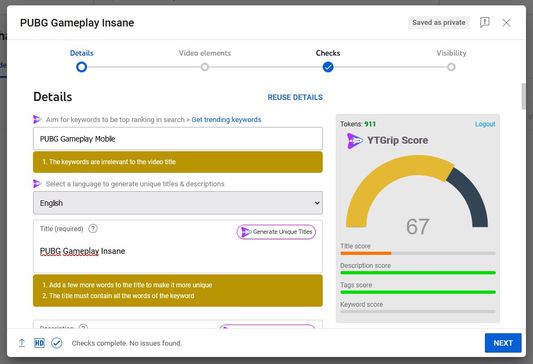Click the NEXT button
The width and height of the screenshot is (533, 364).
pos(503,343)
